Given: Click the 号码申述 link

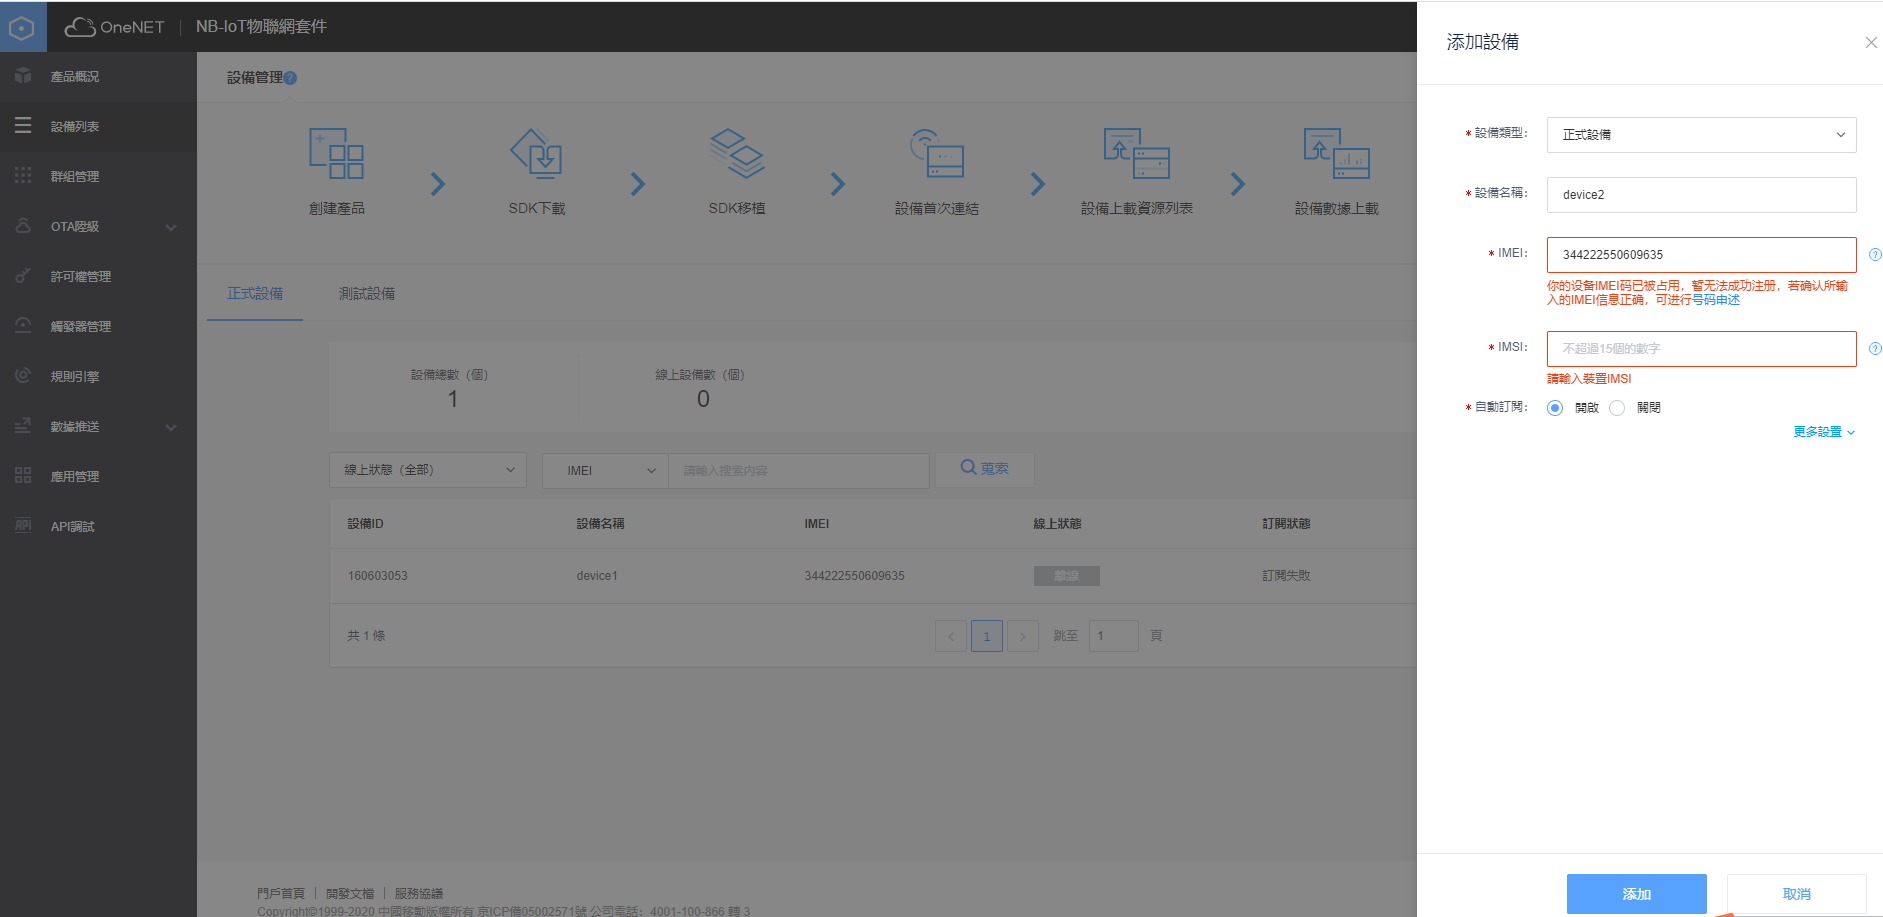Looking at the screenshot, I should [1716, 300].
